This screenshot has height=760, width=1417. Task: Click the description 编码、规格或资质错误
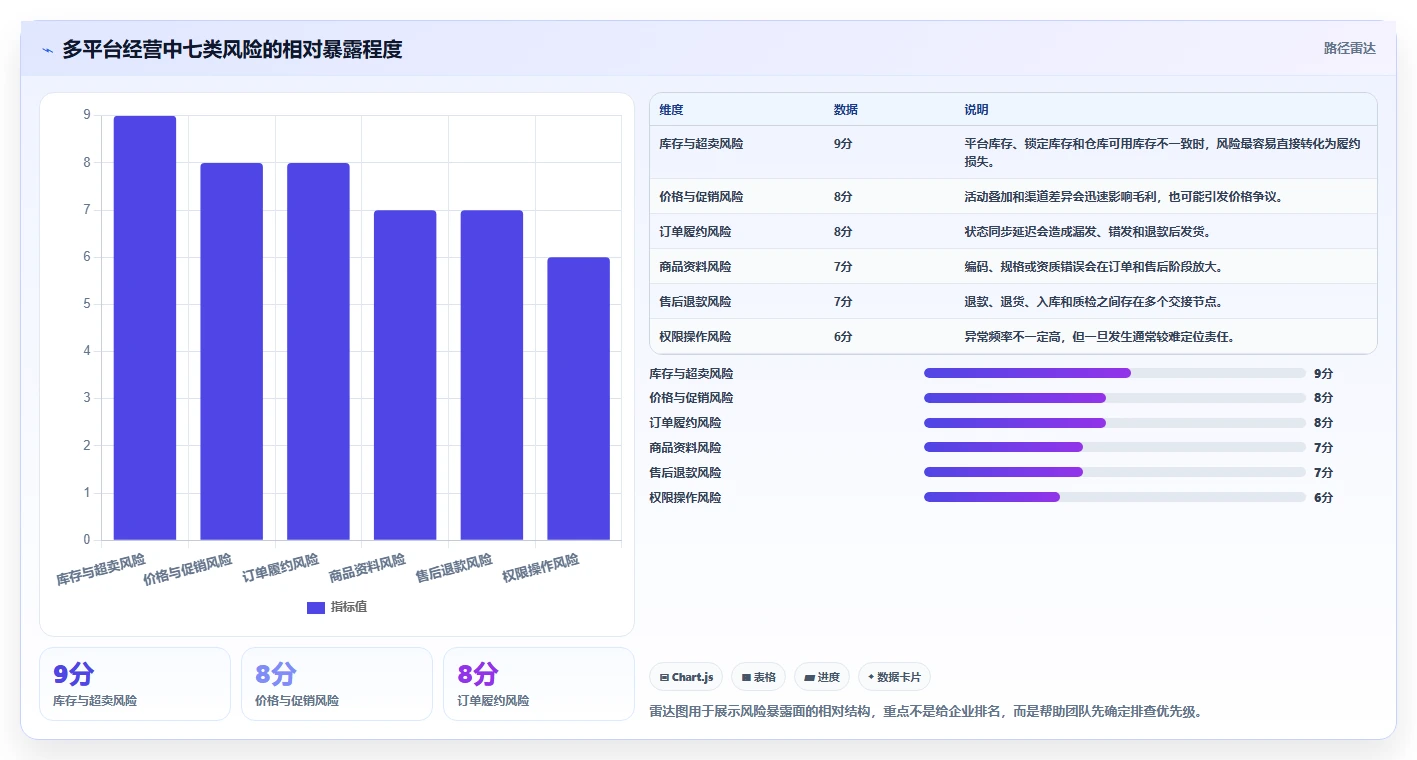click(1093, 267)
